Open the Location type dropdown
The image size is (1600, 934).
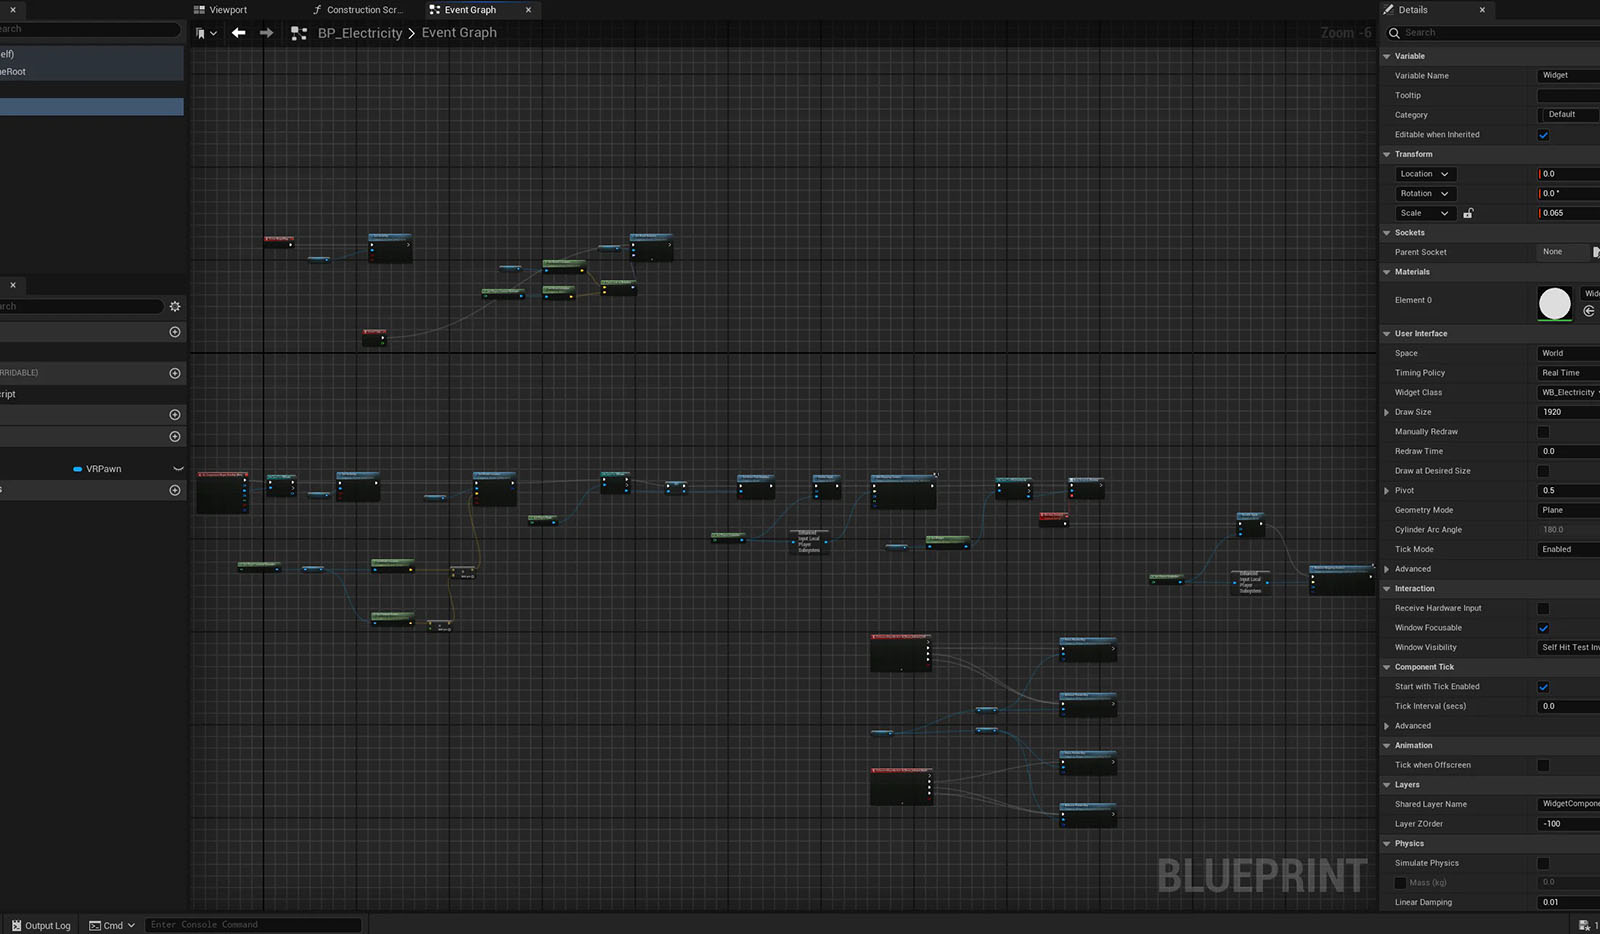point(1425,174)
